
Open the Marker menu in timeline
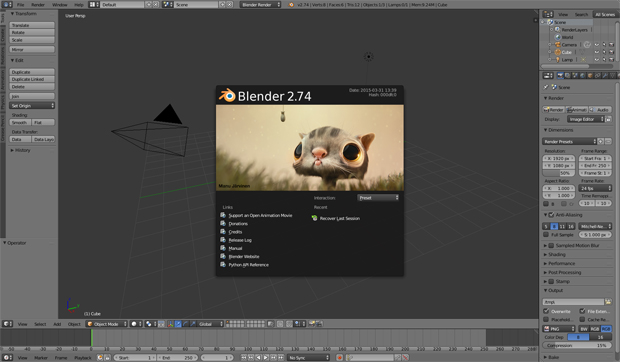41,358
